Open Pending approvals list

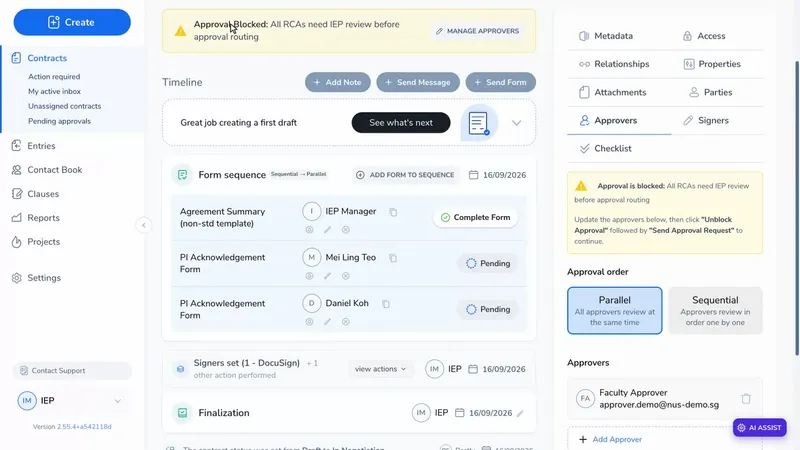59,121
